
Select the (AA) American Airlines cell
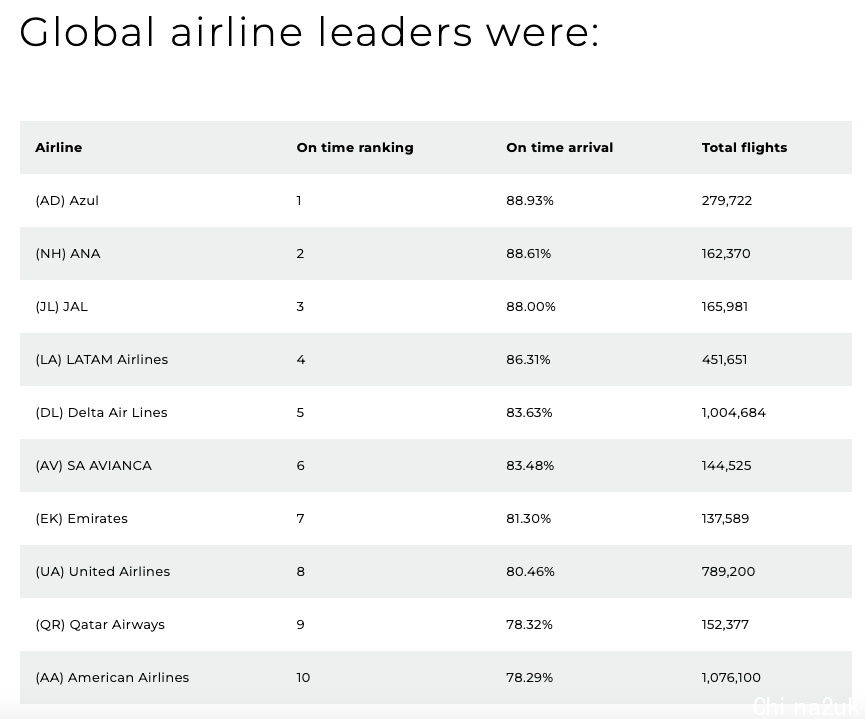112,677
